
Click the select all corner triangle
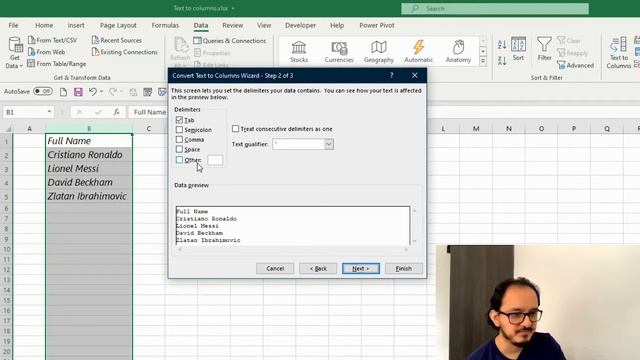[8, 129]
